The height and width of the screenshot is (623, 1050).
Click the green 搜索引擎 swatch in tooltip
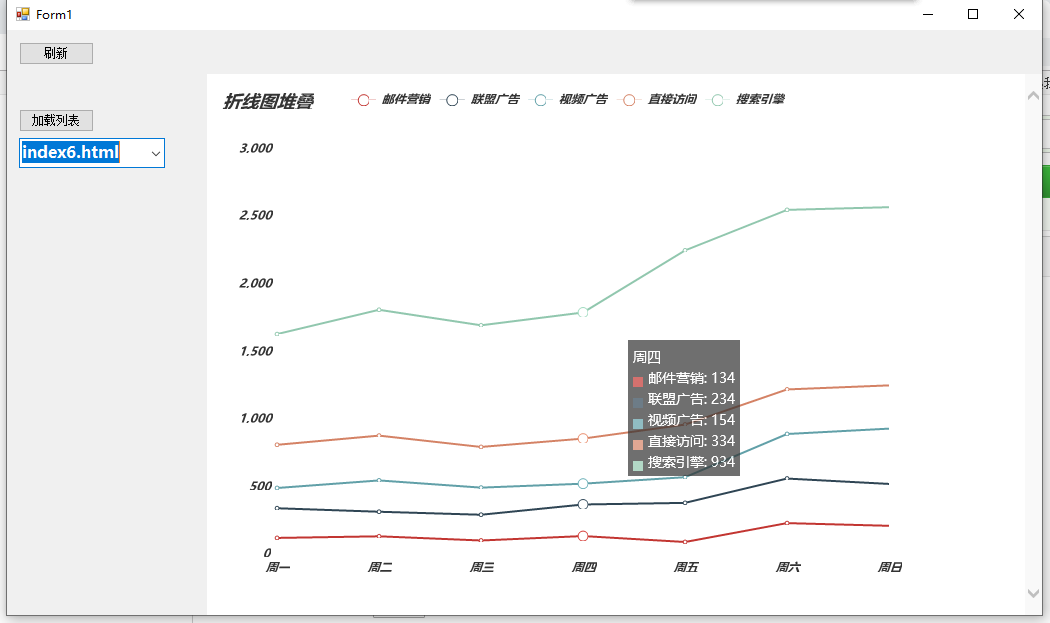point(638,465)
